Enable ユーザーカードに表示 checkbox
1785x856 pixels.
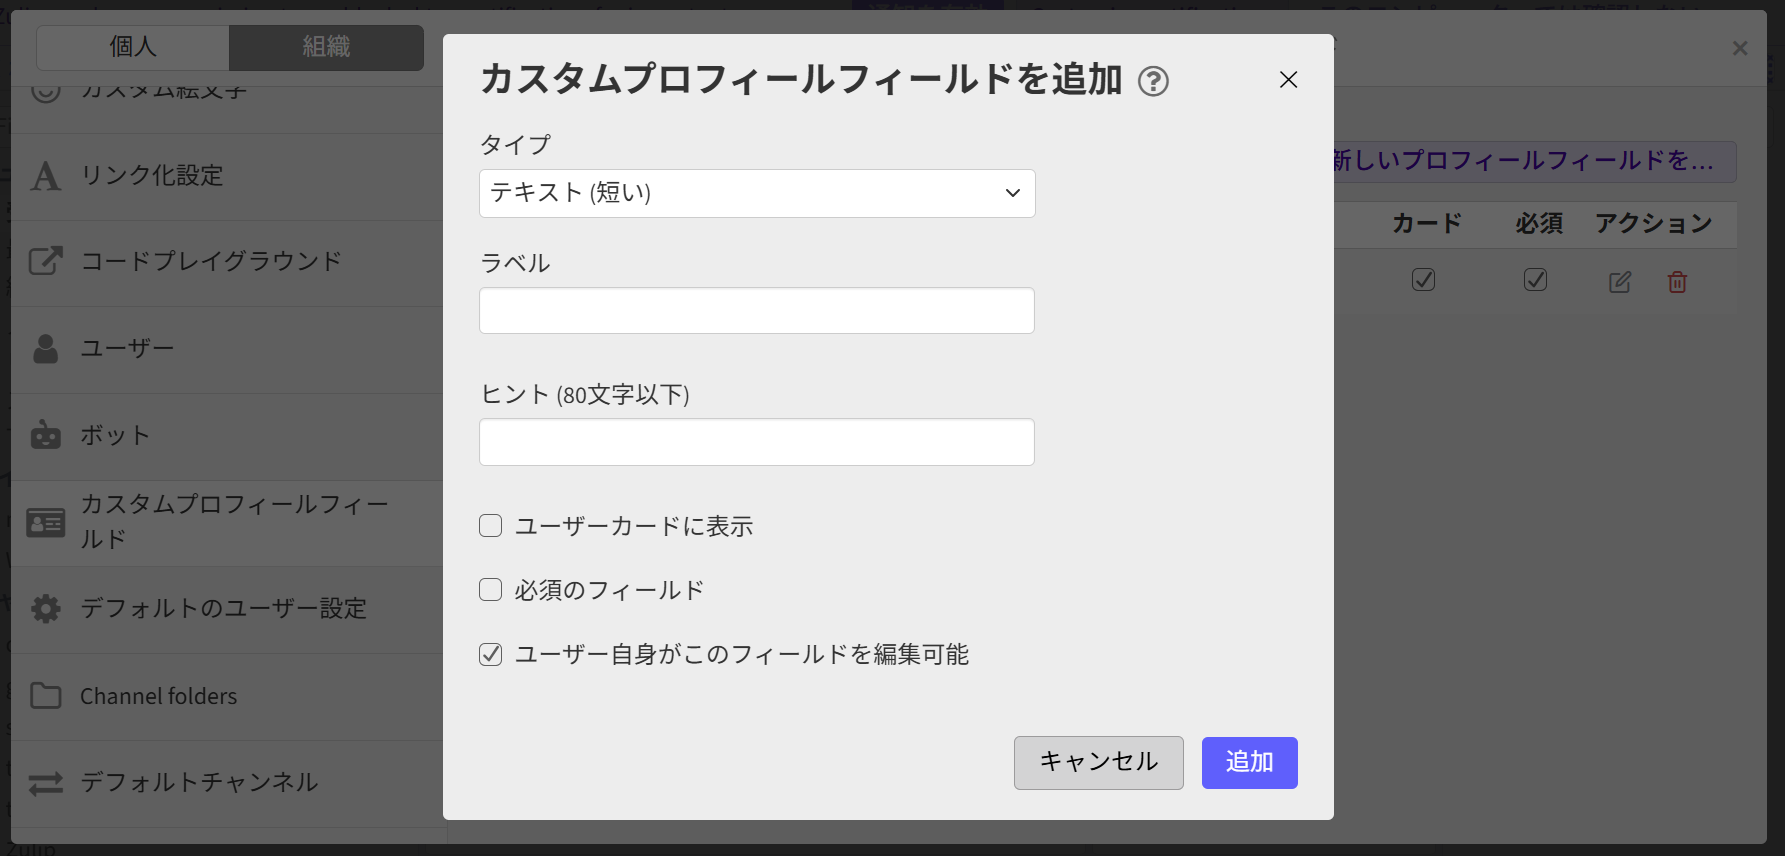(x=490, y=526)
